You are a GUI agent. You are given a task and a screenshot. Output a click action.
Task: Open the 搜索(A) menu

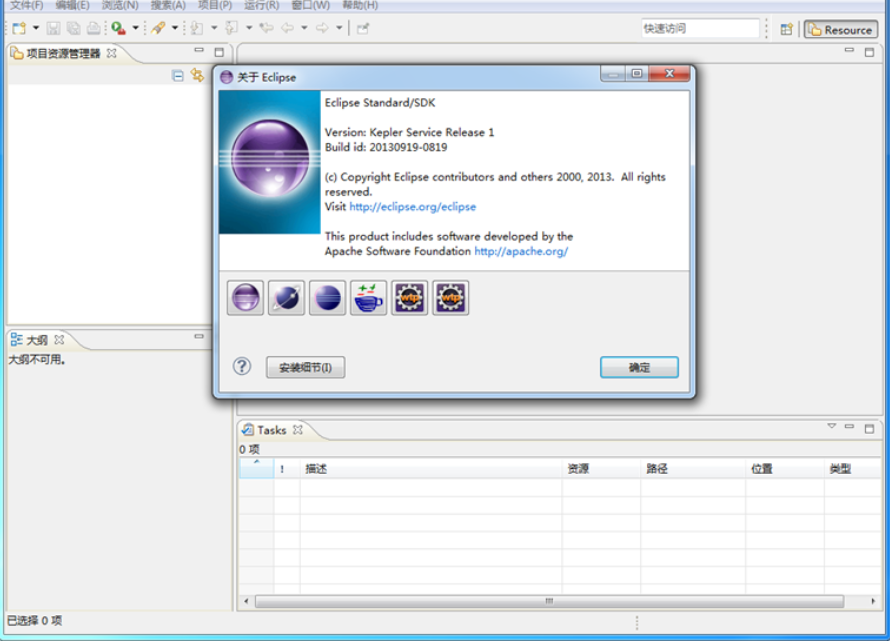point(168,6)
